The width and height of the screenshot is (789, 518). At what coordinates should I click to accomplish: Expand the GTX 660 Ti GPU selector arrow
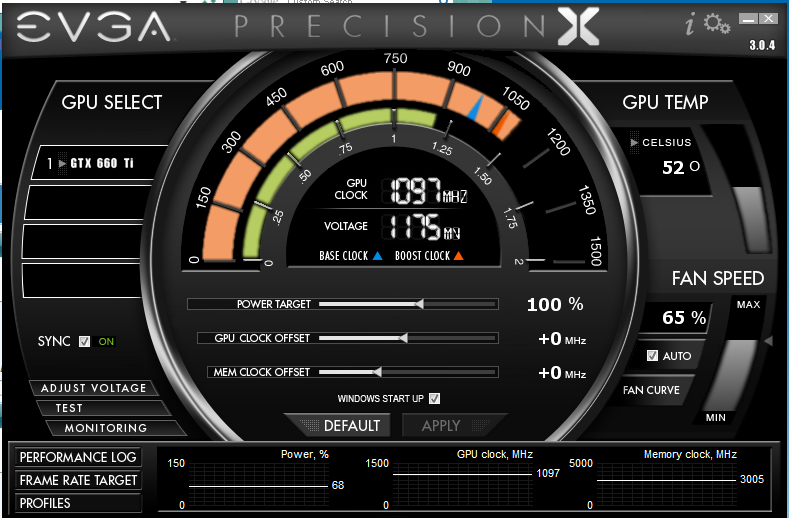[x=62, y=163]
